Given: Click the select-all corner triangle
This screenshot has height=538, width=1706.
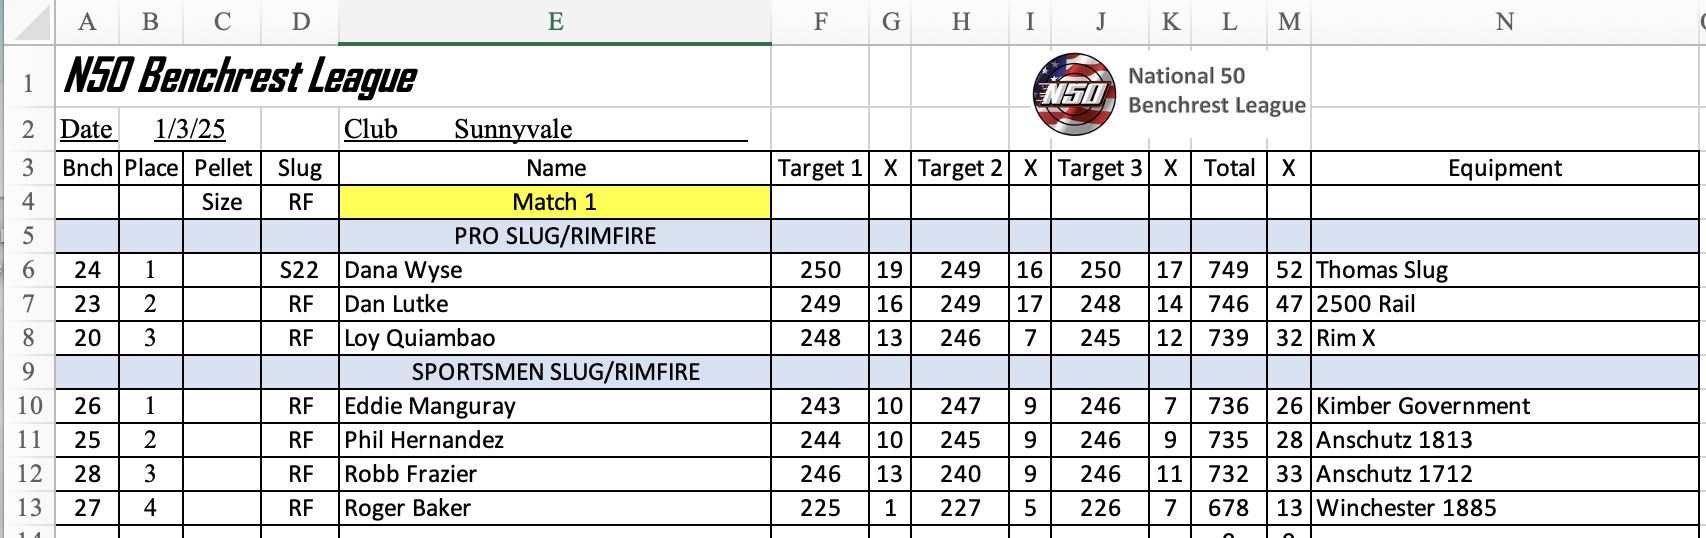Looking at the screenshot, I should (28, 22).
